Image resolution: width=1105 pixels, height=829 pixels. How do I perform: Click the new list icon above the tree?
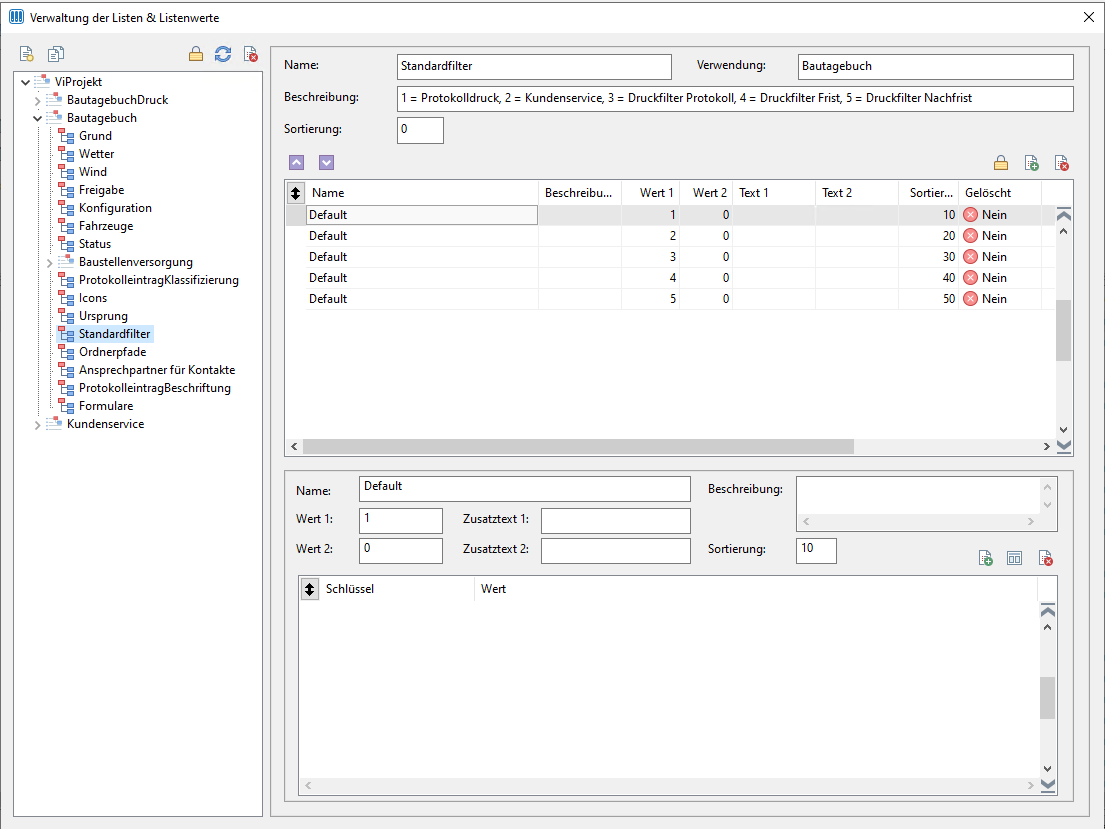pyautogui.click(x=27, y=54)
